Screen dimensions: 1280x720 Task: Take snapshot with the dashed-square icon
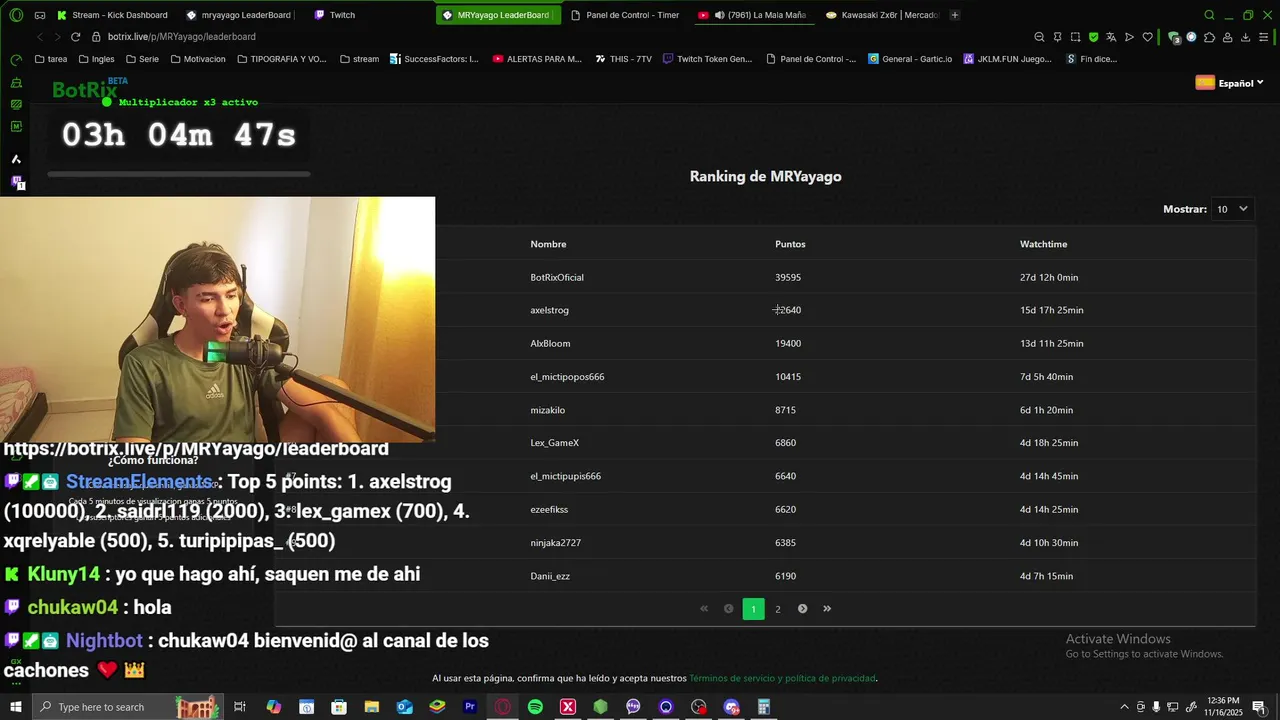1075,37
